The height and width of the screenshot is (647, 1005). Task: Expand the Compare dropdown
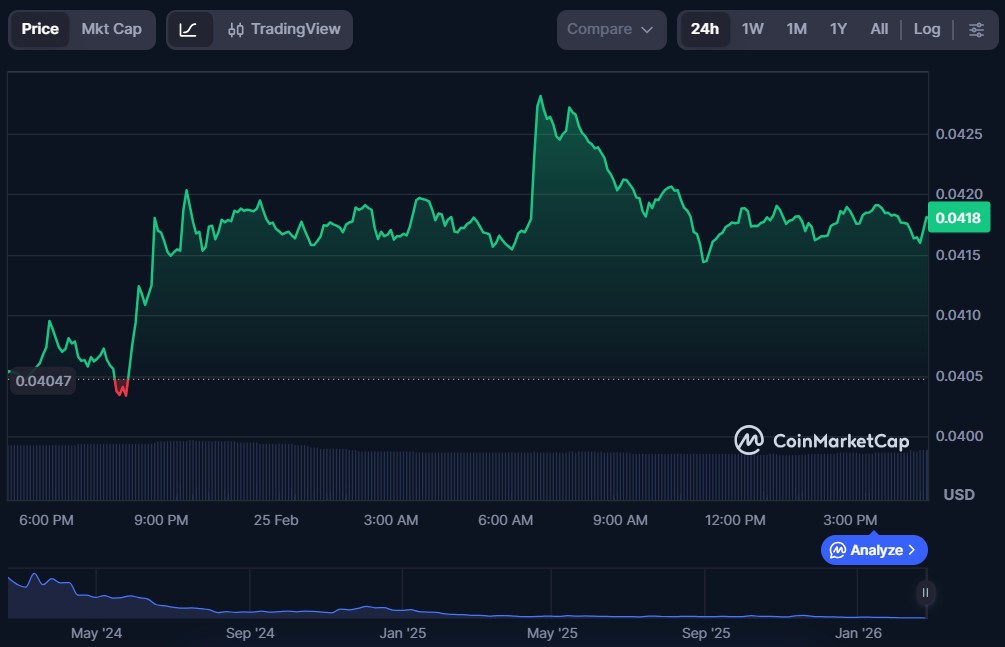[x=610, y=29]
